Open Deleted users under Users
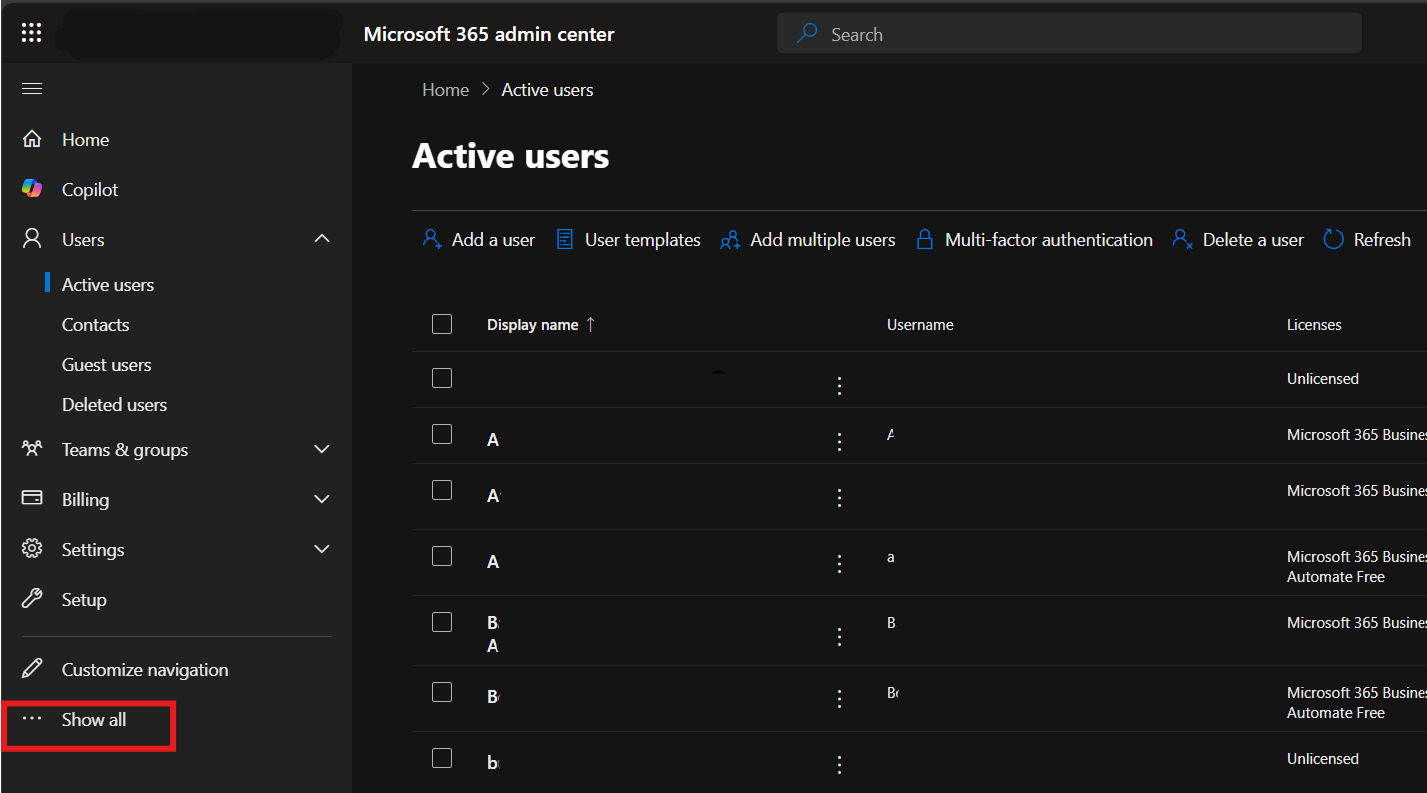The image size is (1427, 793). [x=114, y=405]
